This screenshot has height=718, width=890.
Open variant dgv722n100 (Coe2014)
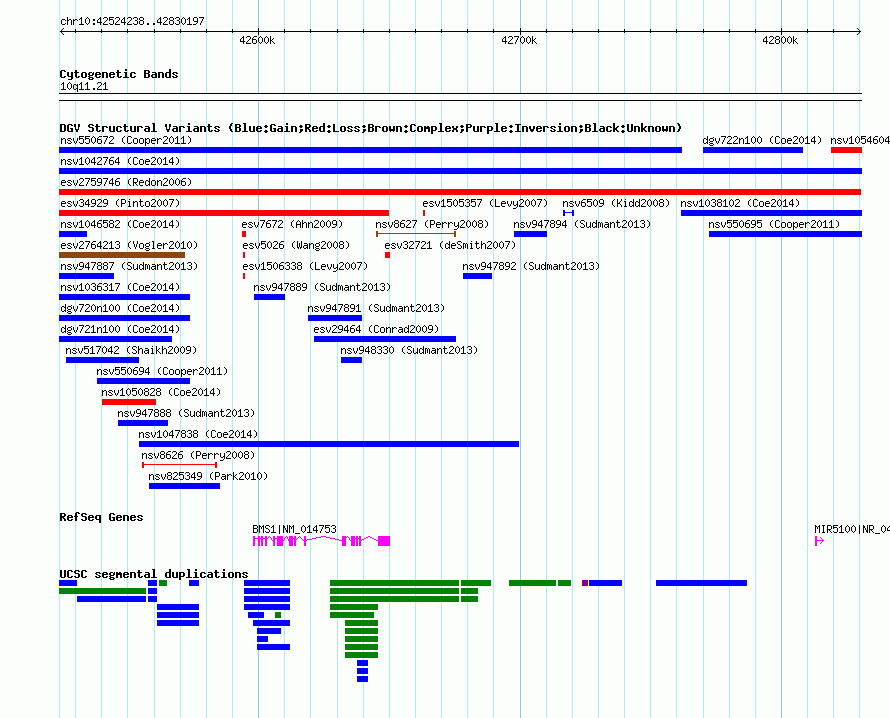(x=753, y=150)
